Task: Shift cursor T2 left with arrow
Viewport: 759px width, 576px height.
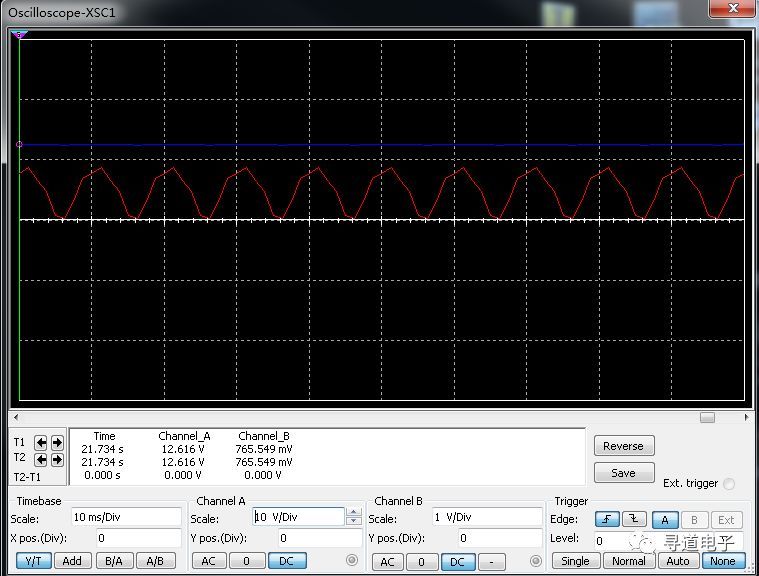Action: (x=42, y=460)
